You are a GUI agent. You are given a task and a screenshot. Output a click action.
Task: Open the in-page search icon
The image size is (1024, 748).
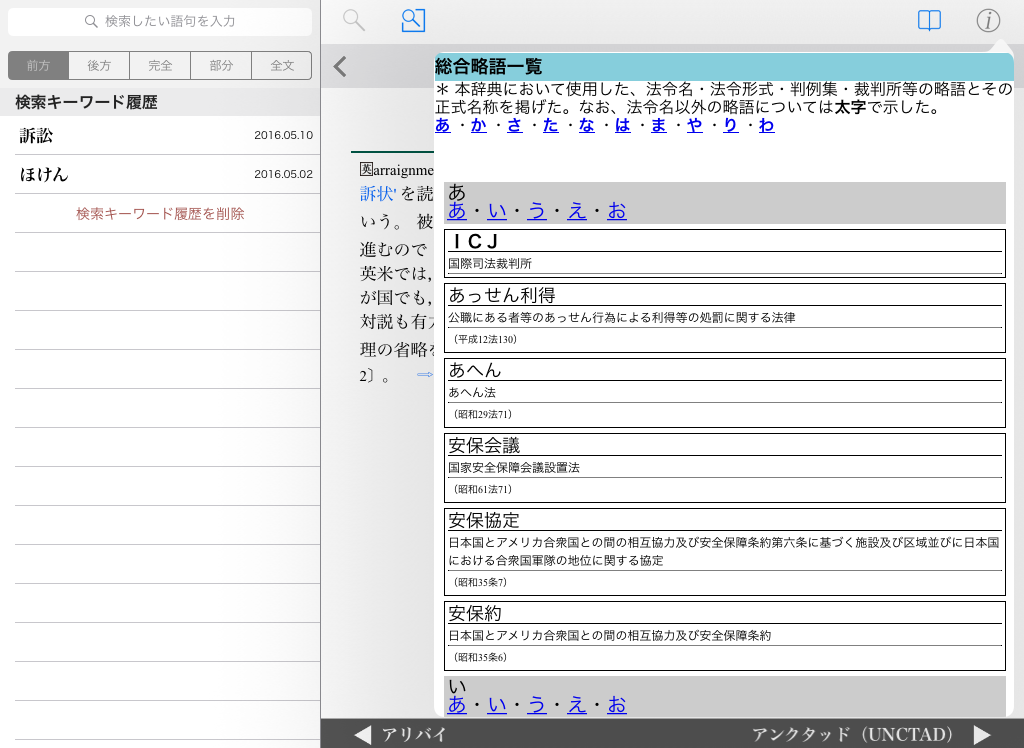[413, 20]
